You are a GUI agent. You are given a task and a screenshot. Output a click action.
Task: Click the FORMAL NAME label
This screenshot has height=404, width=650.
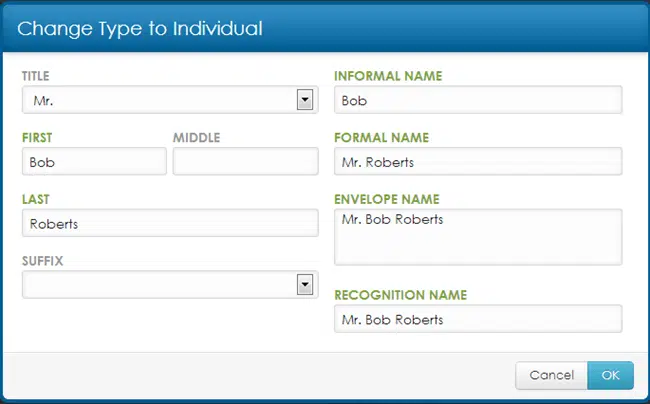click(x=382, y=137)
